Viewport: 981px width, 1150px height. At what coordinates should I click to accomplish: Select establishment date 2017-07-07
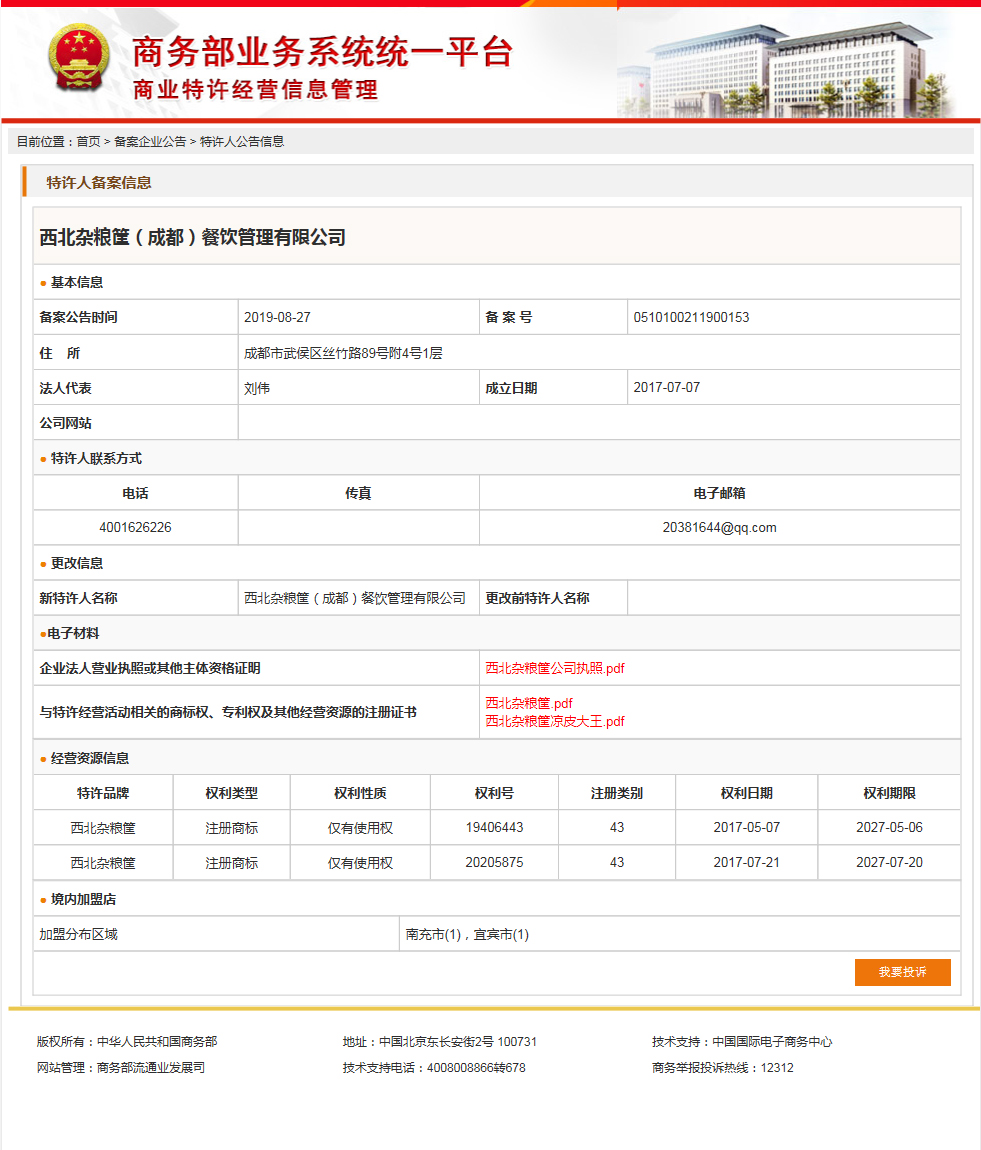coord(666,387)
